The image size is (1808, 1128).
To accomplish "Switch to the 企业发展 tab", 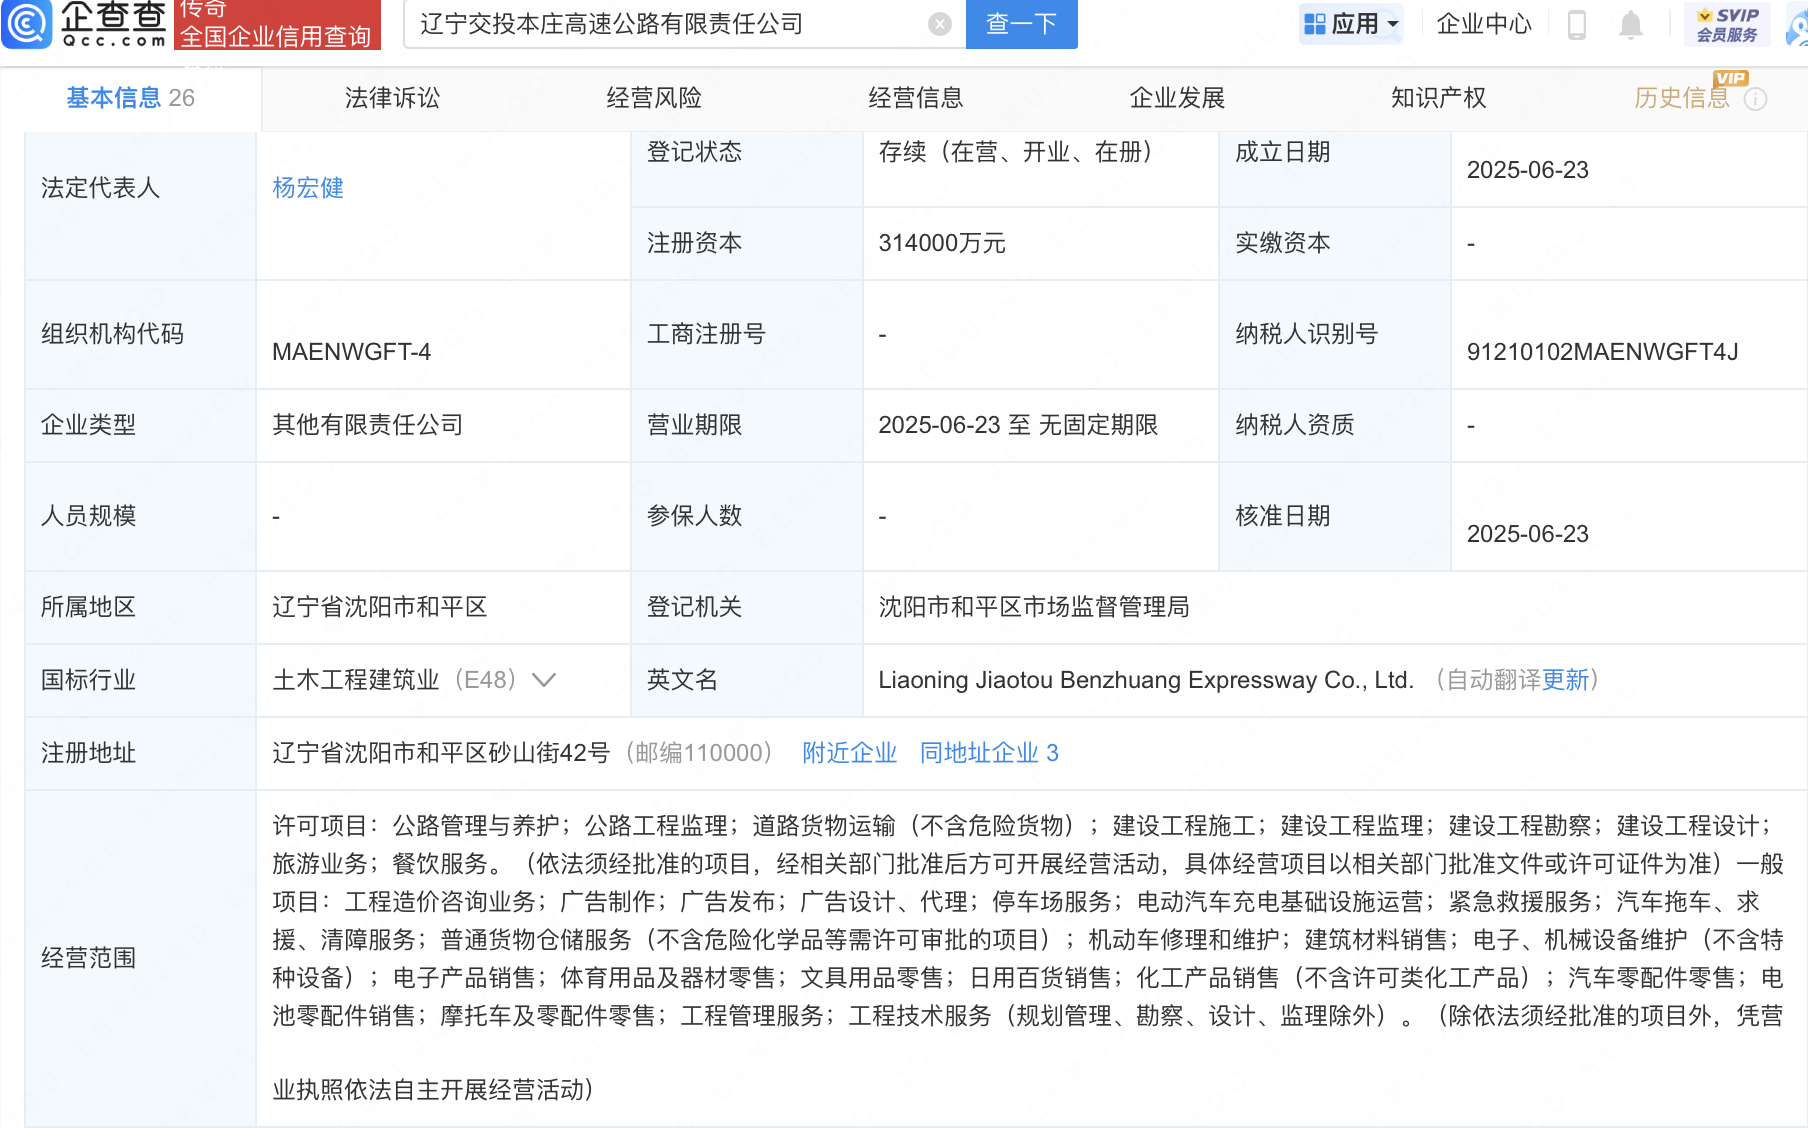I will tap(1177, 98).
